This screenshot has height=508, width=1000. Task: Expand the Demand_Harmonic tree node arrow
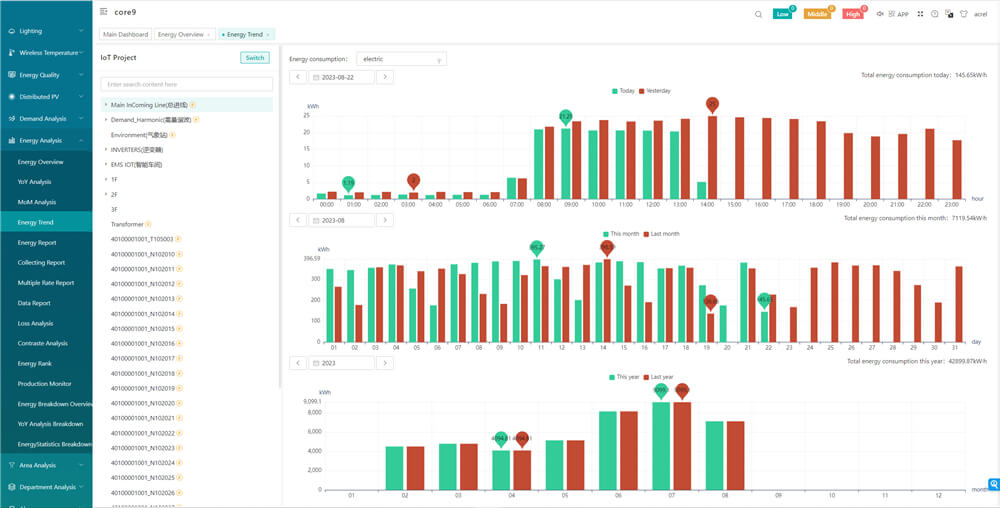106,119
